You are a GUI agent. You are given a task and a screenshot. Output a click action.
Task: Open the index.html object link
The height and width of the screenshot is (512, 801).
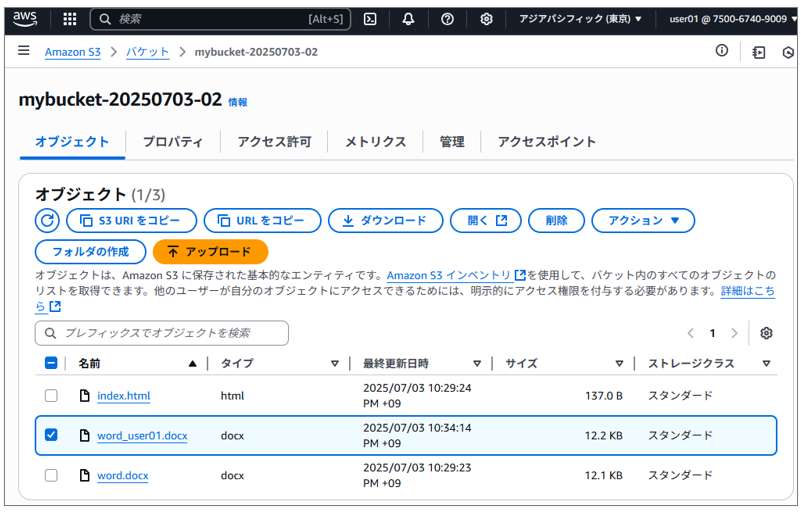click(124, 395)
